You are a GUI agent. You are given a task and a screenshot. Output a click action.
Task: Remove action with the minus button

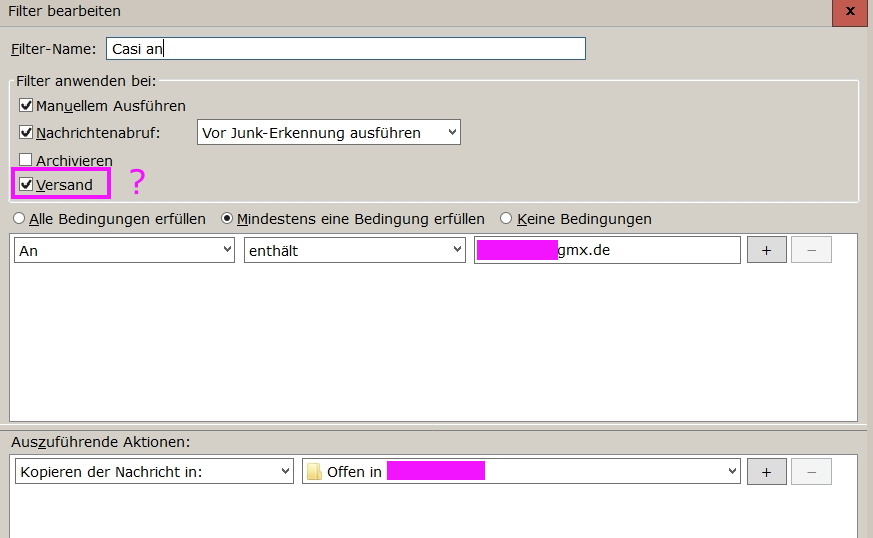click(x=811, y=472)
